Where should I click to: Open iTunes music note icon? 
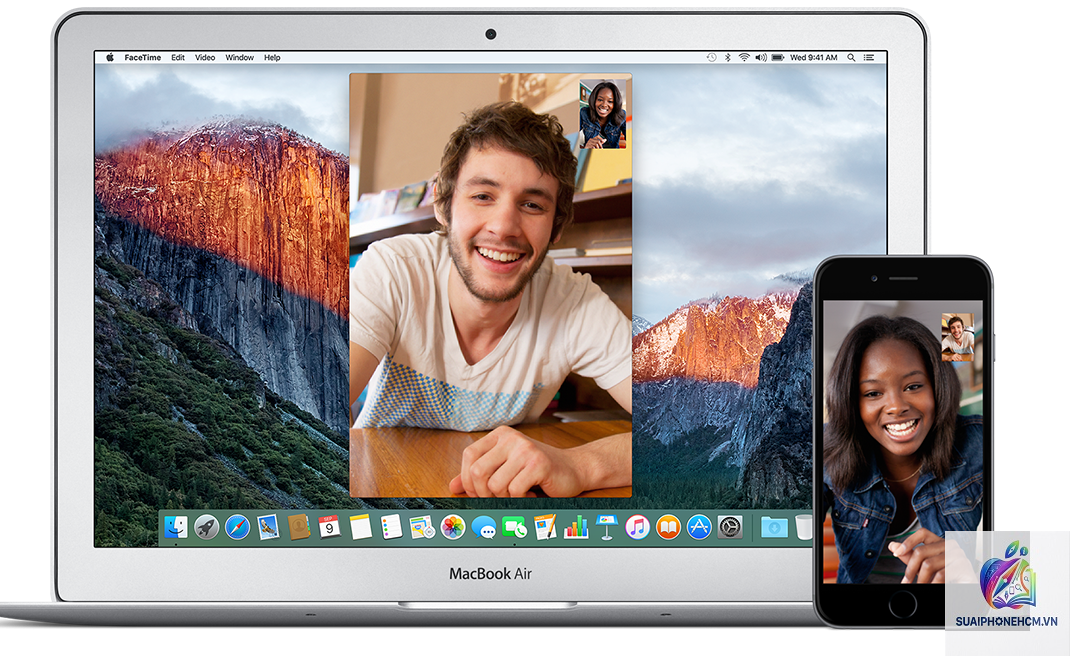637,527
